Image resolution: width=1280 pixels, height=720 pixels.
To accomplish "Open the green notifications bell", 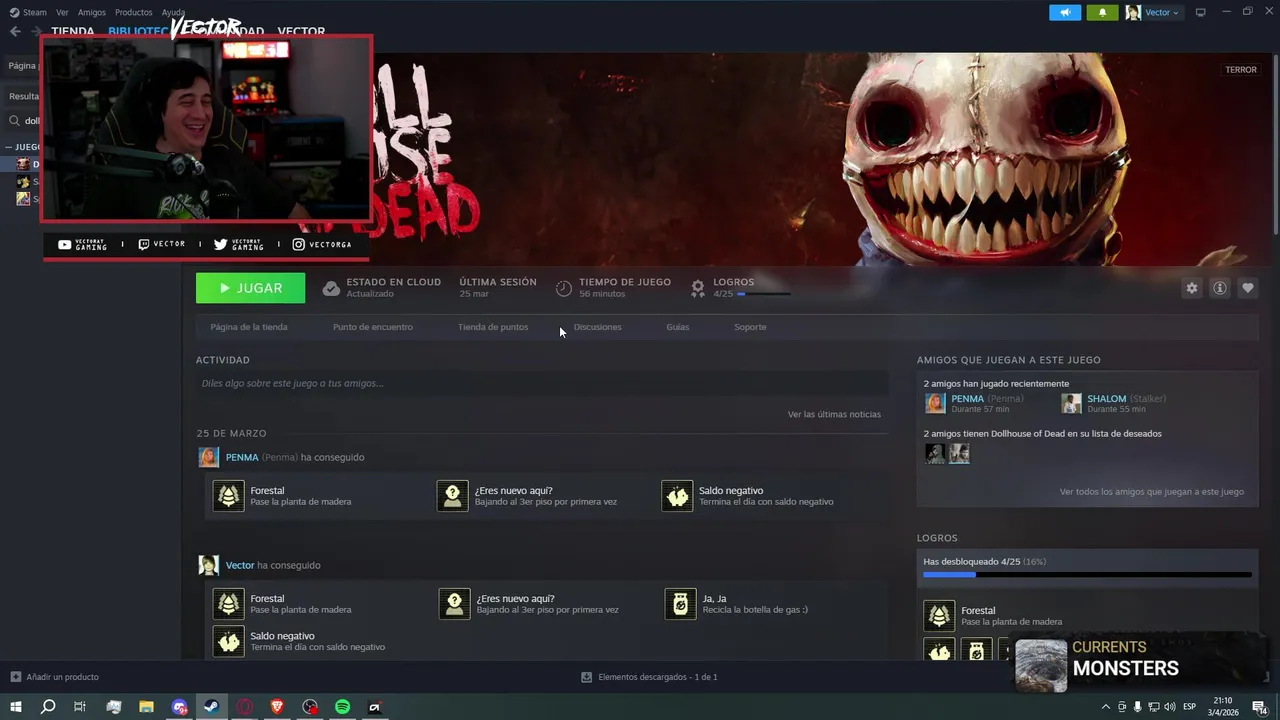I will (x=1102, y=12).
